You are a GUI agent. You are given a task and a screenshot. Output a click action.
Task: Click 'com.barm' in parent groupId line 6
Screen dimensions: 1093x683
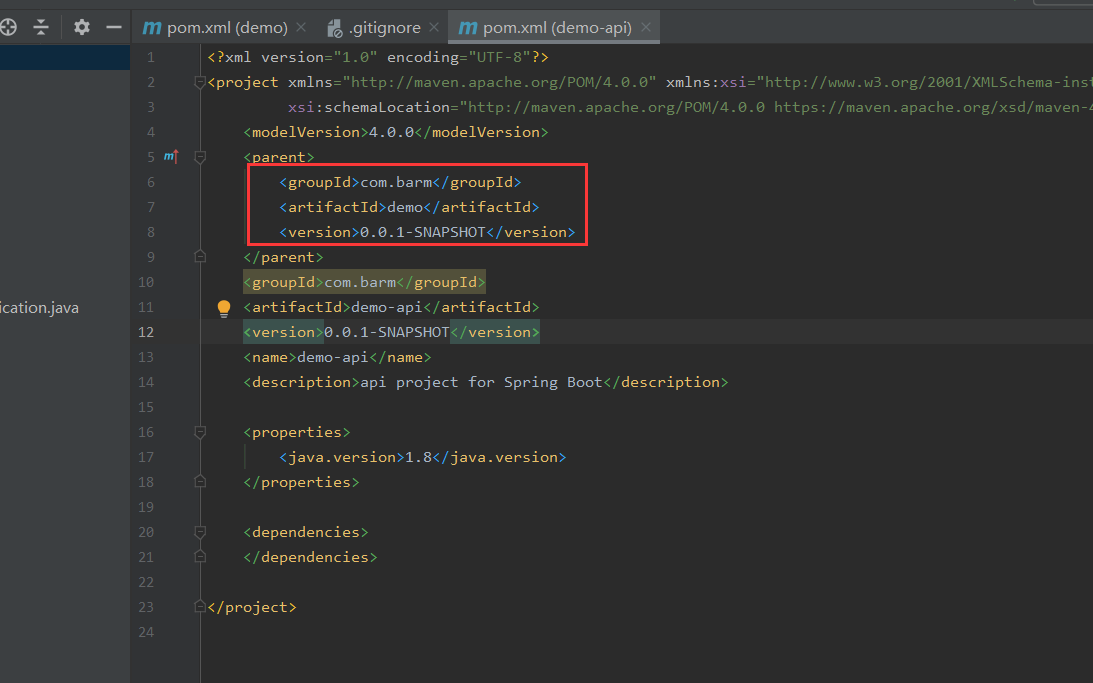(396, 183)
